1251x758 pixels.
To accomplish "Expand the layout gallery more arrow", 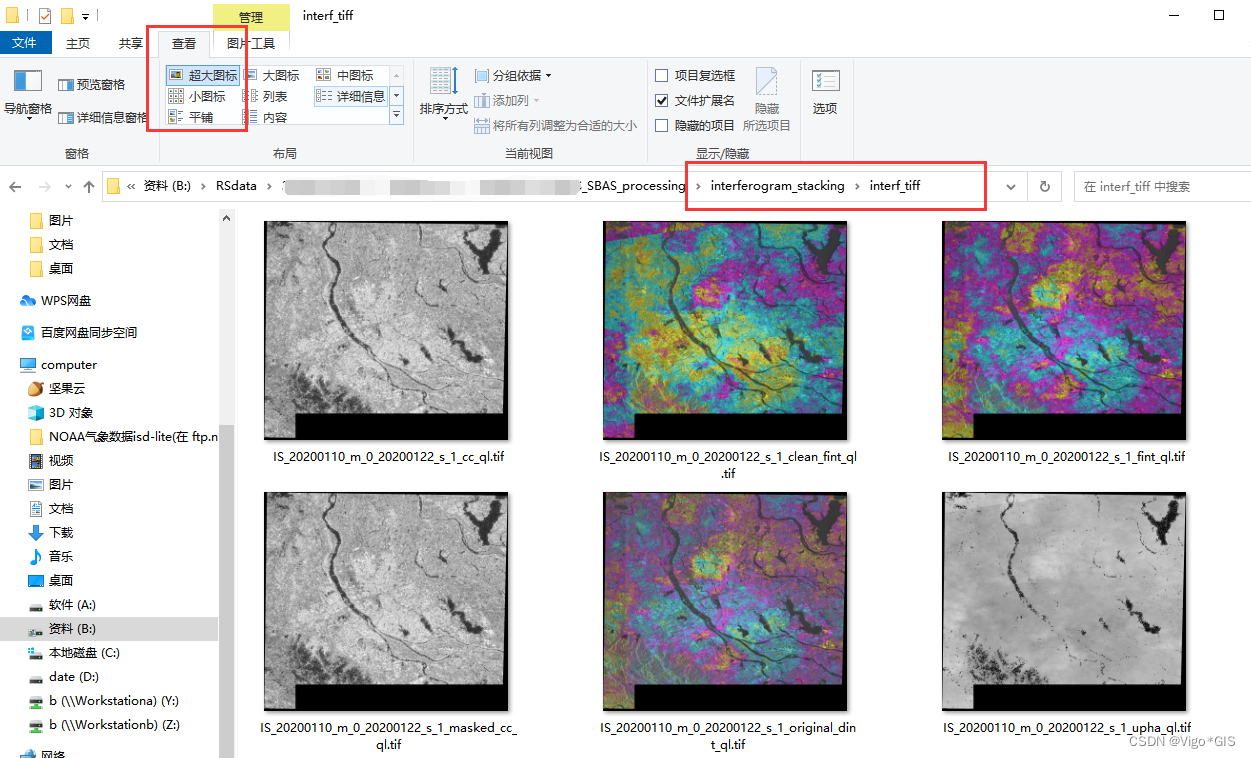I will tap(396, 116).
